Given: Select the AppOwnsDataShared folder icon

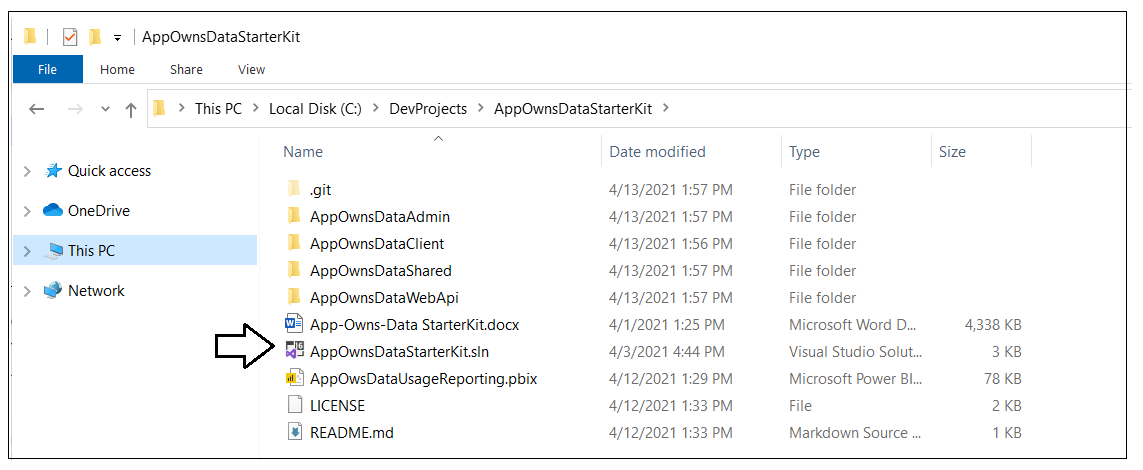Looking at the screenshot, I should (294, 270).
